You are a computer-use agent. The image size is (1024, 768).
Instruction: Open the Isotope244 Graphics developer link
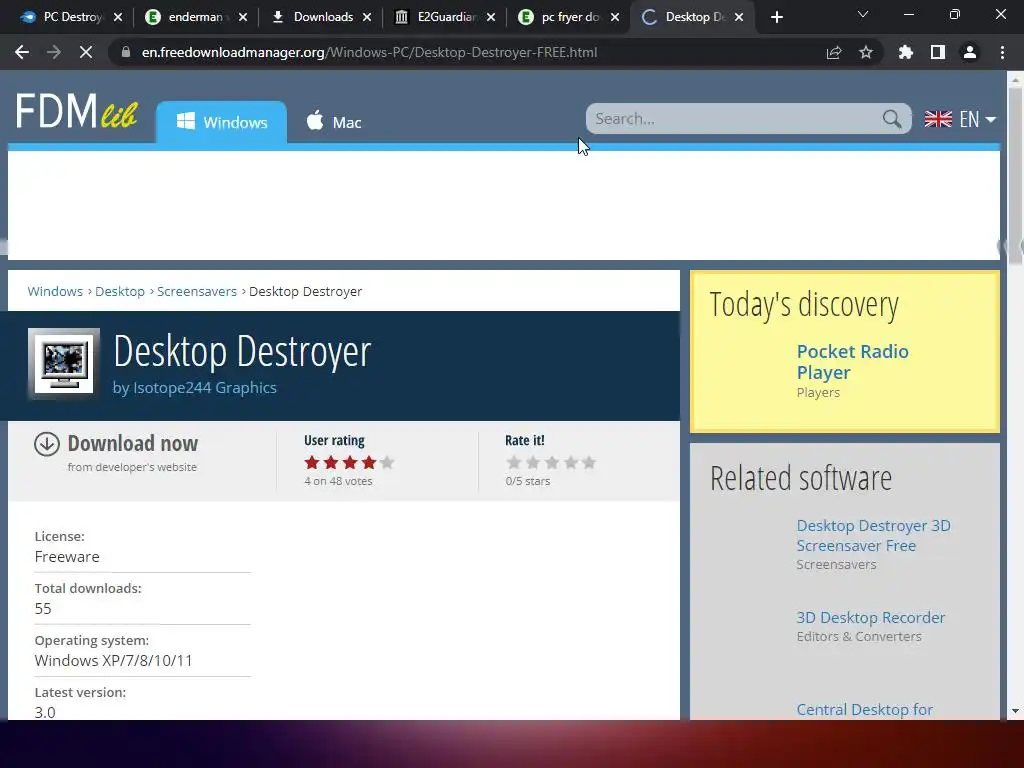click(x=204, y=387)
